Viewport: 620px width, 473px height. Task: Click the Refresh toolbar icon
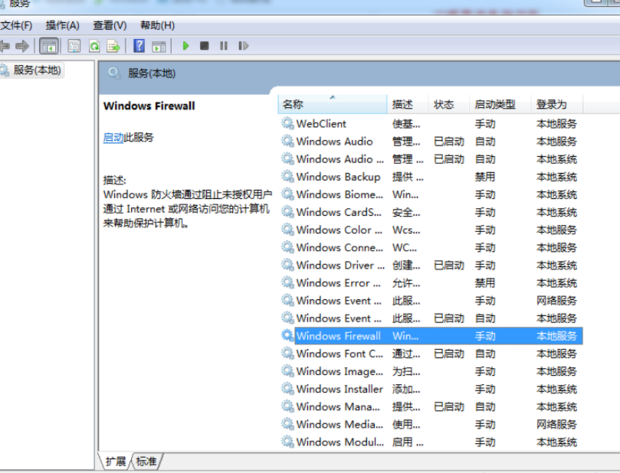point(95,46)
